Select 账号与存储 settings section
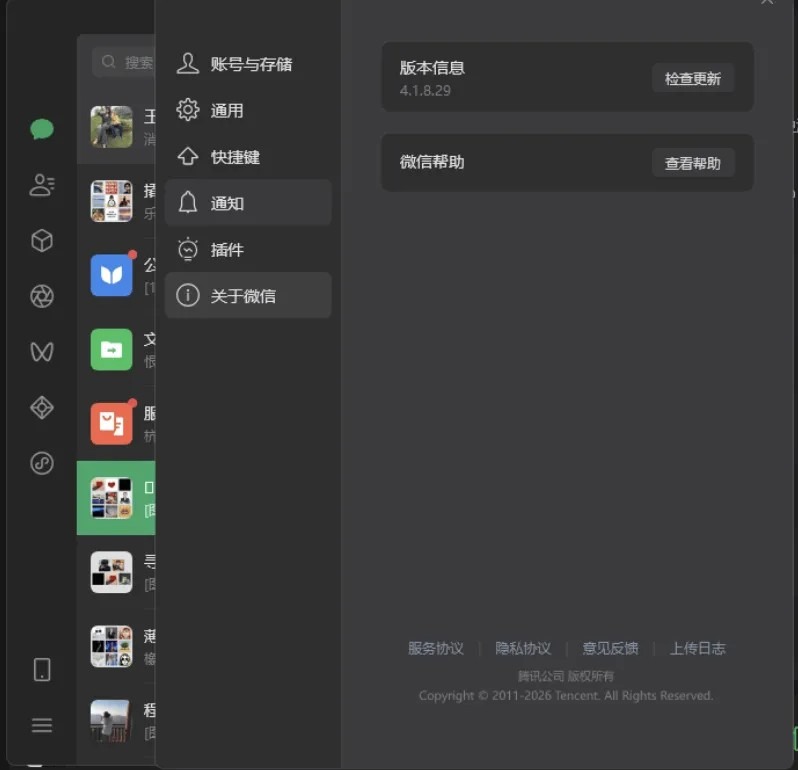The width and height of the screenshot is (798, 770). click(x=248, y=64)
